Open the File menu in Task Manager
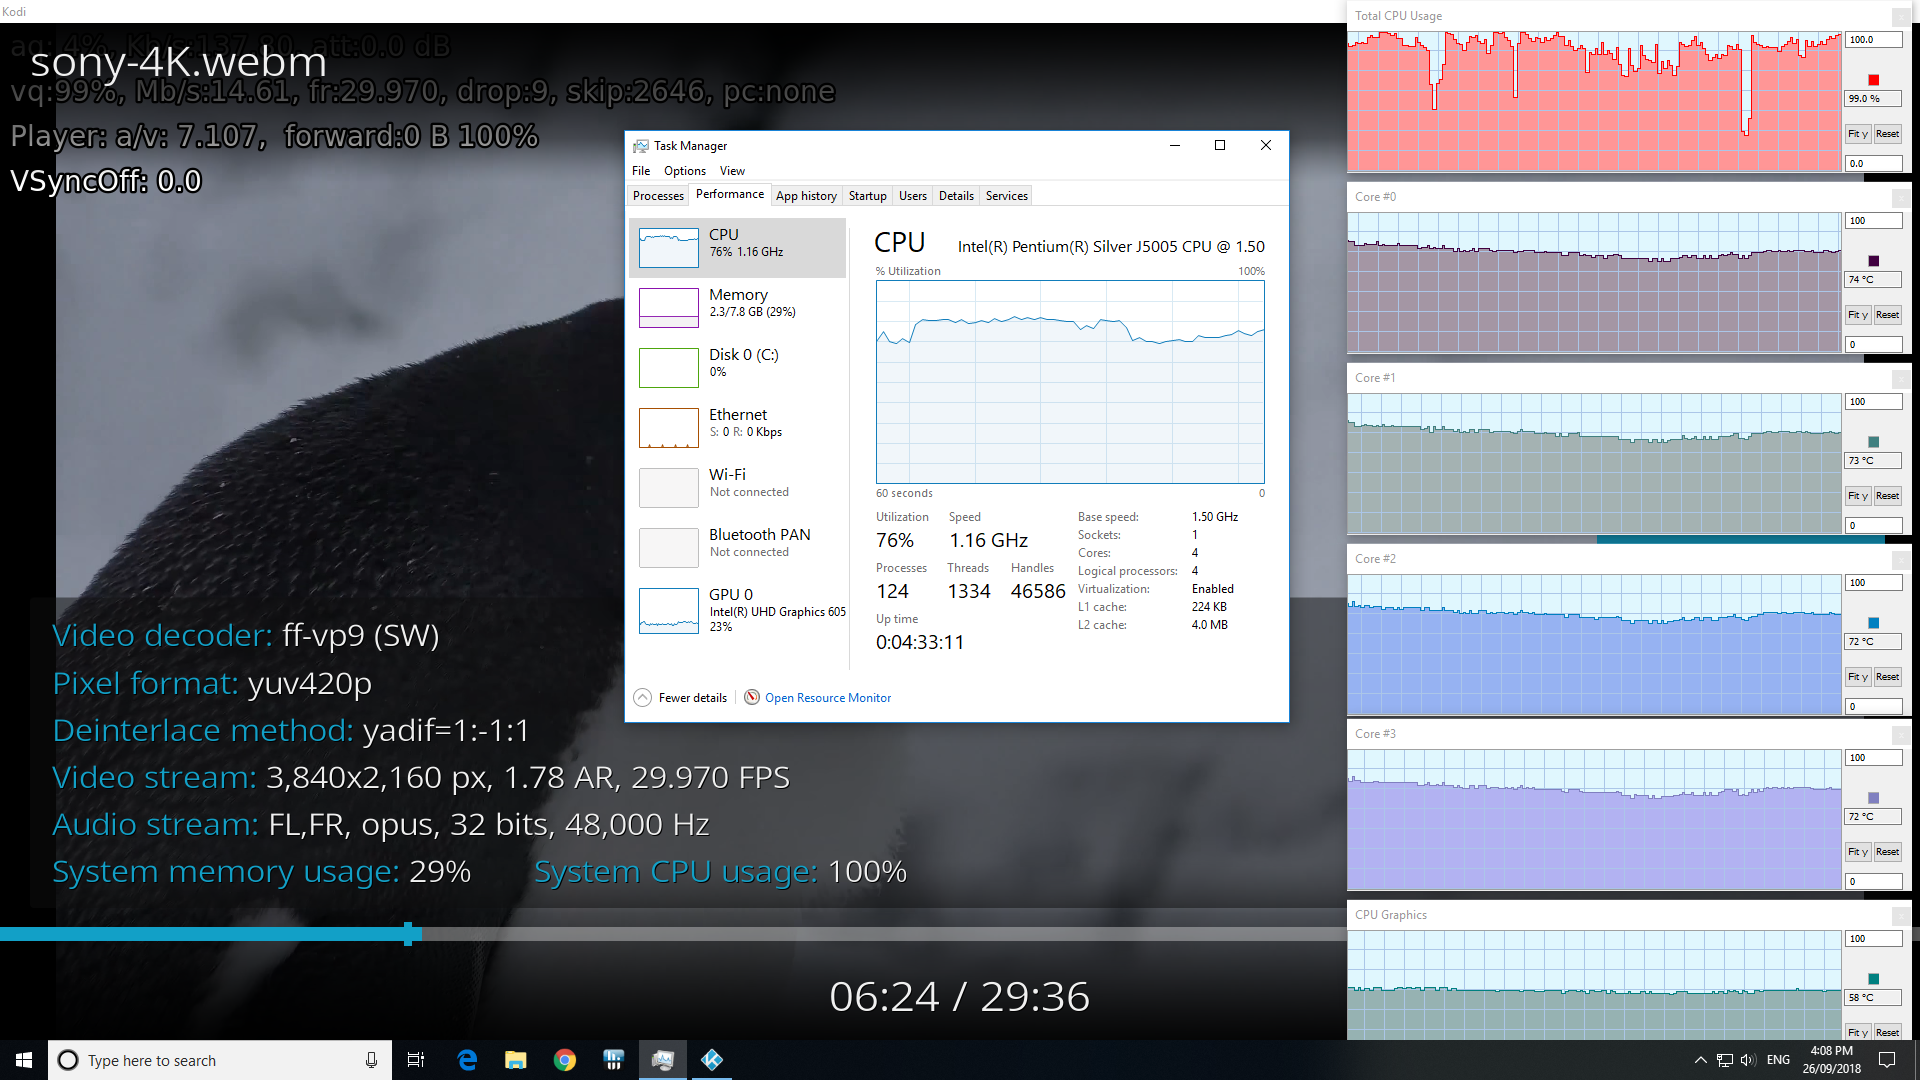 pyautogui.click(x=641, y=171)
